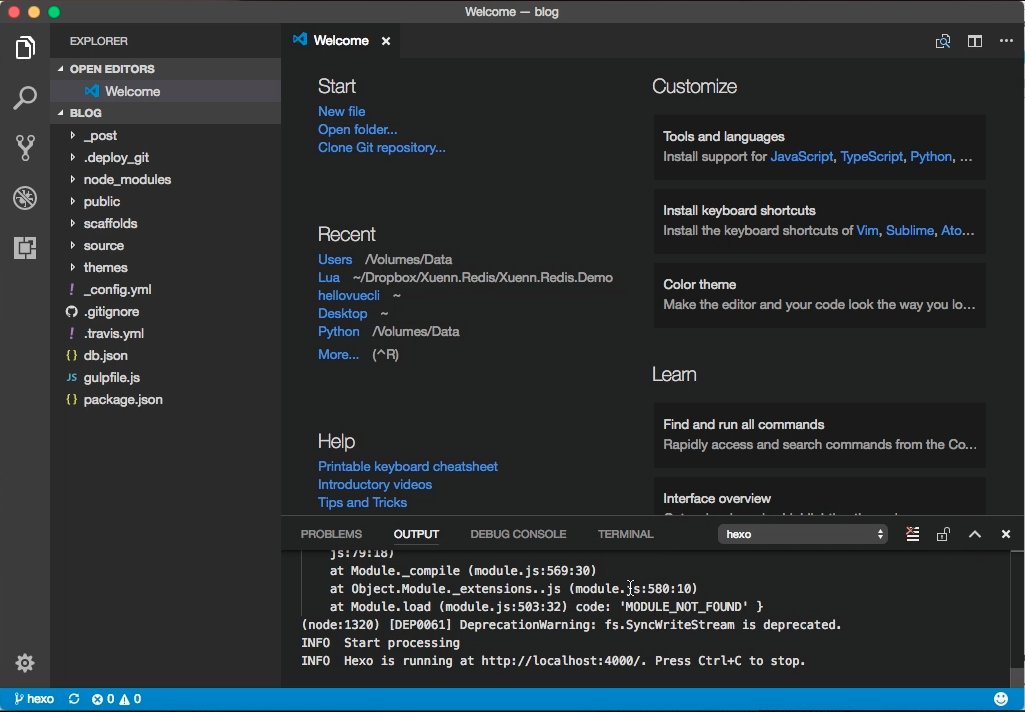Clear the output with the clear icon

tap(913, 534)
